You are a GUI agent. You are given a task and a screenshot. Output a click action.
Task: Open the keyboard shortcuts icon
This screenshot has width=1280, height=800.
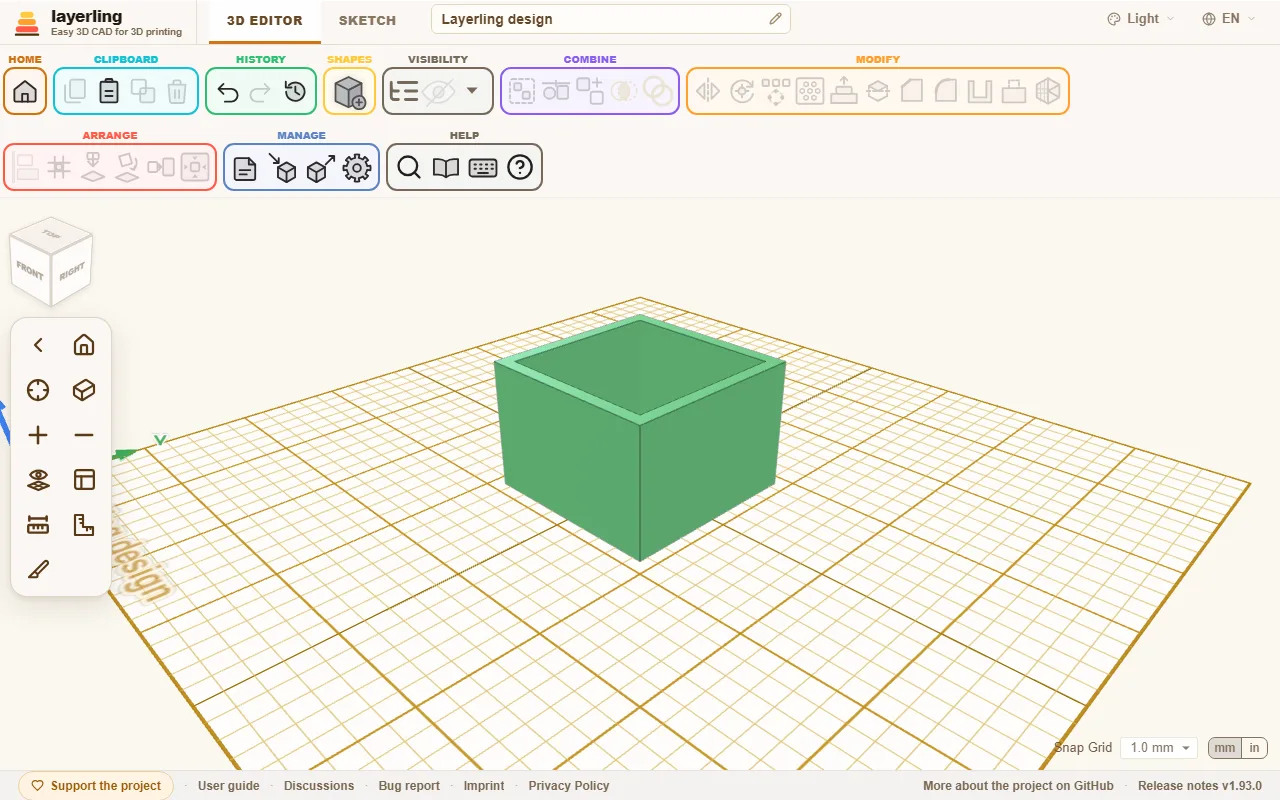click(x=483, y=168)
